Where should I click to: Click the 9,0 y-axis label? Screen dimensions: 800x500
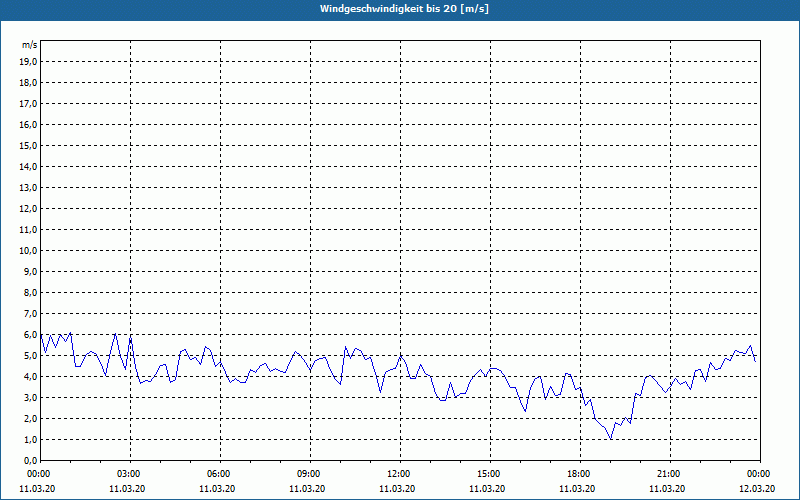(30, 271)
